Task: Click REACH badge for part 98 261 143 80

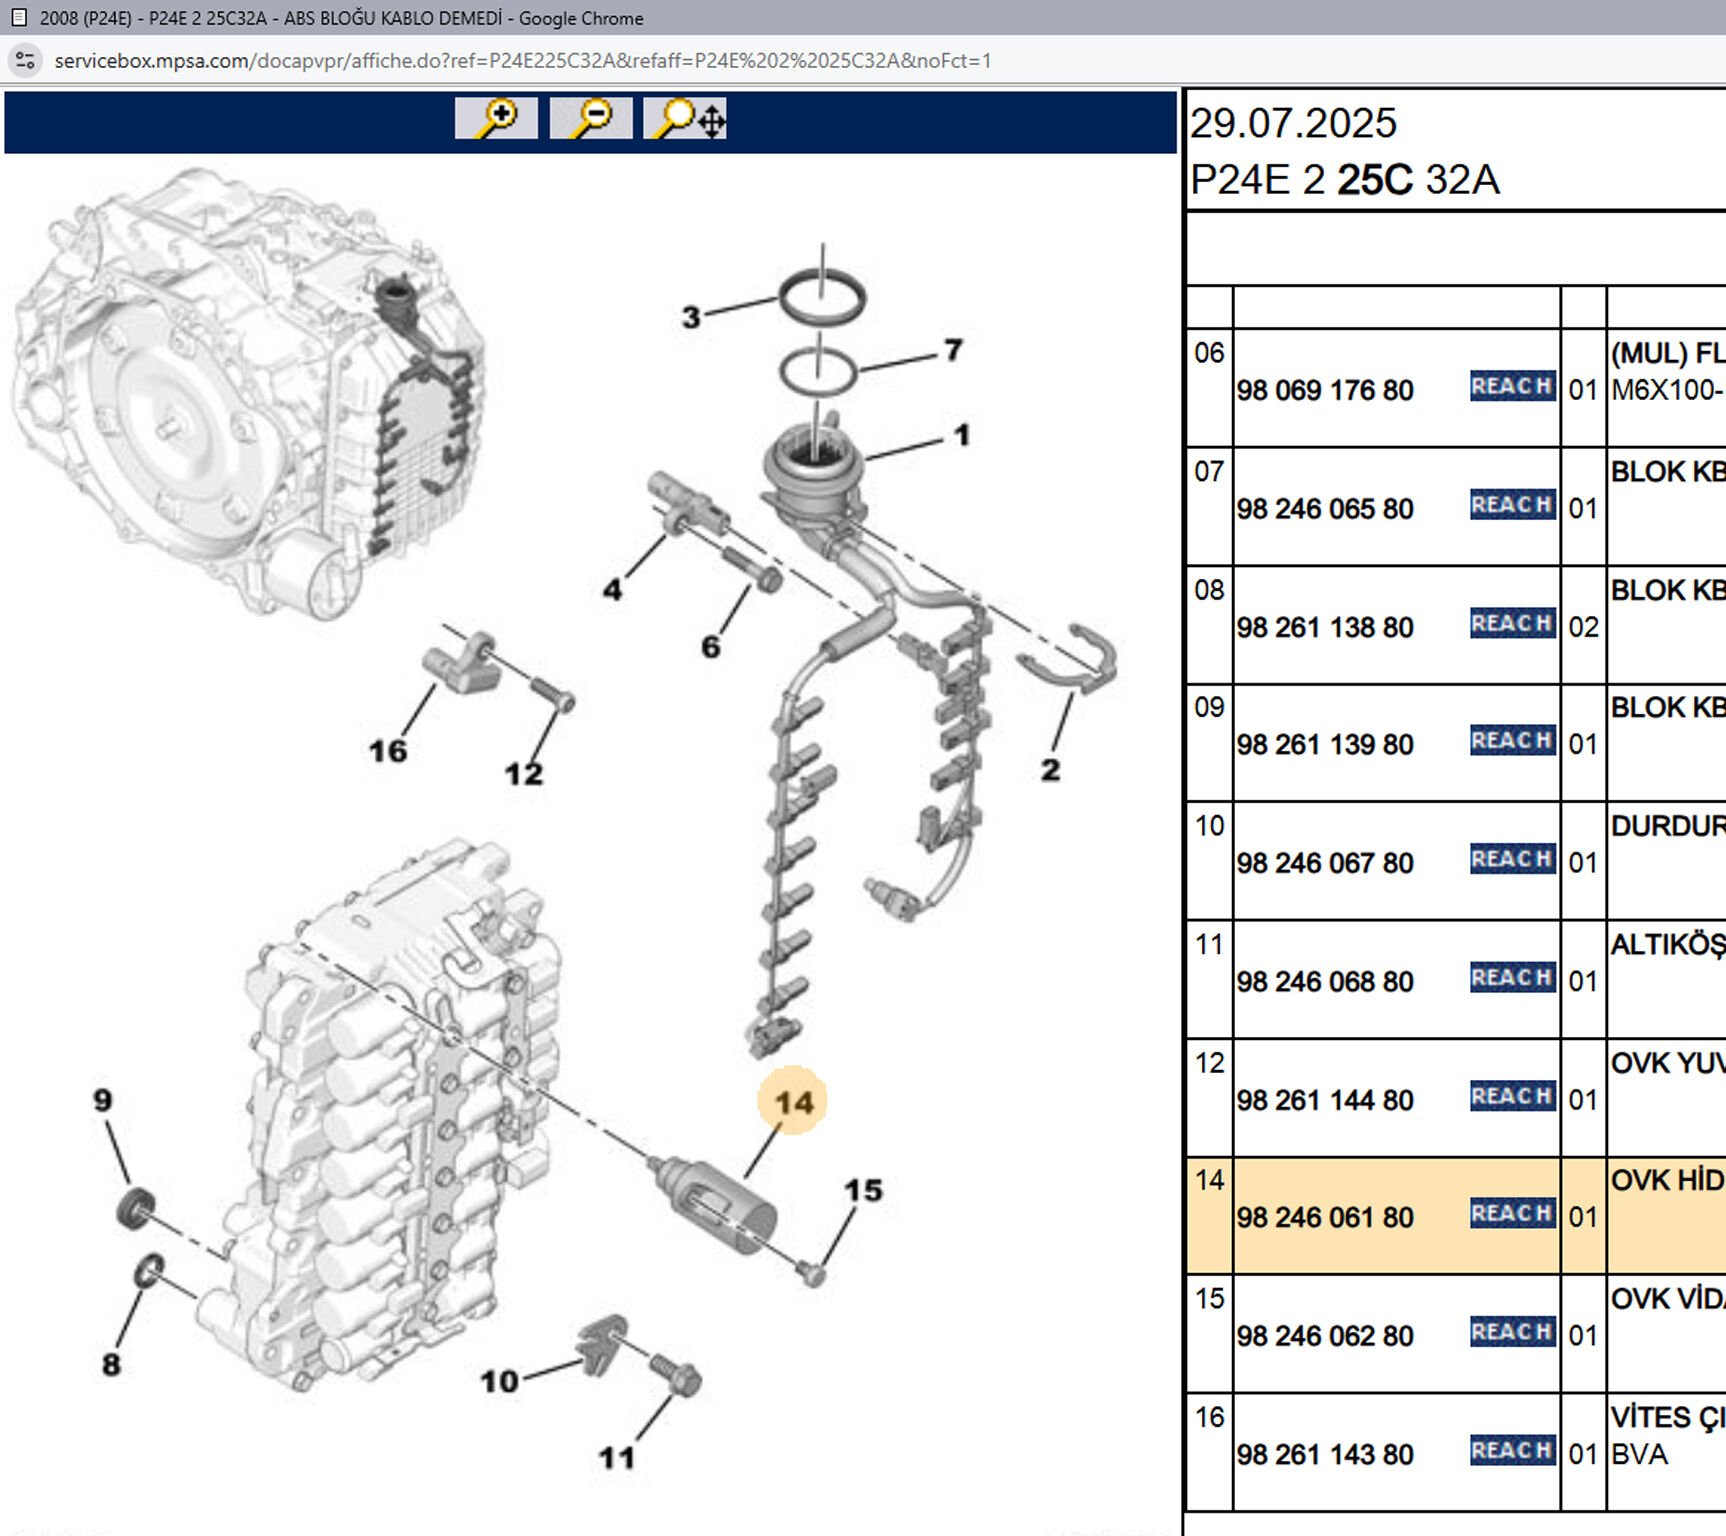Action: [1511, 1451]
